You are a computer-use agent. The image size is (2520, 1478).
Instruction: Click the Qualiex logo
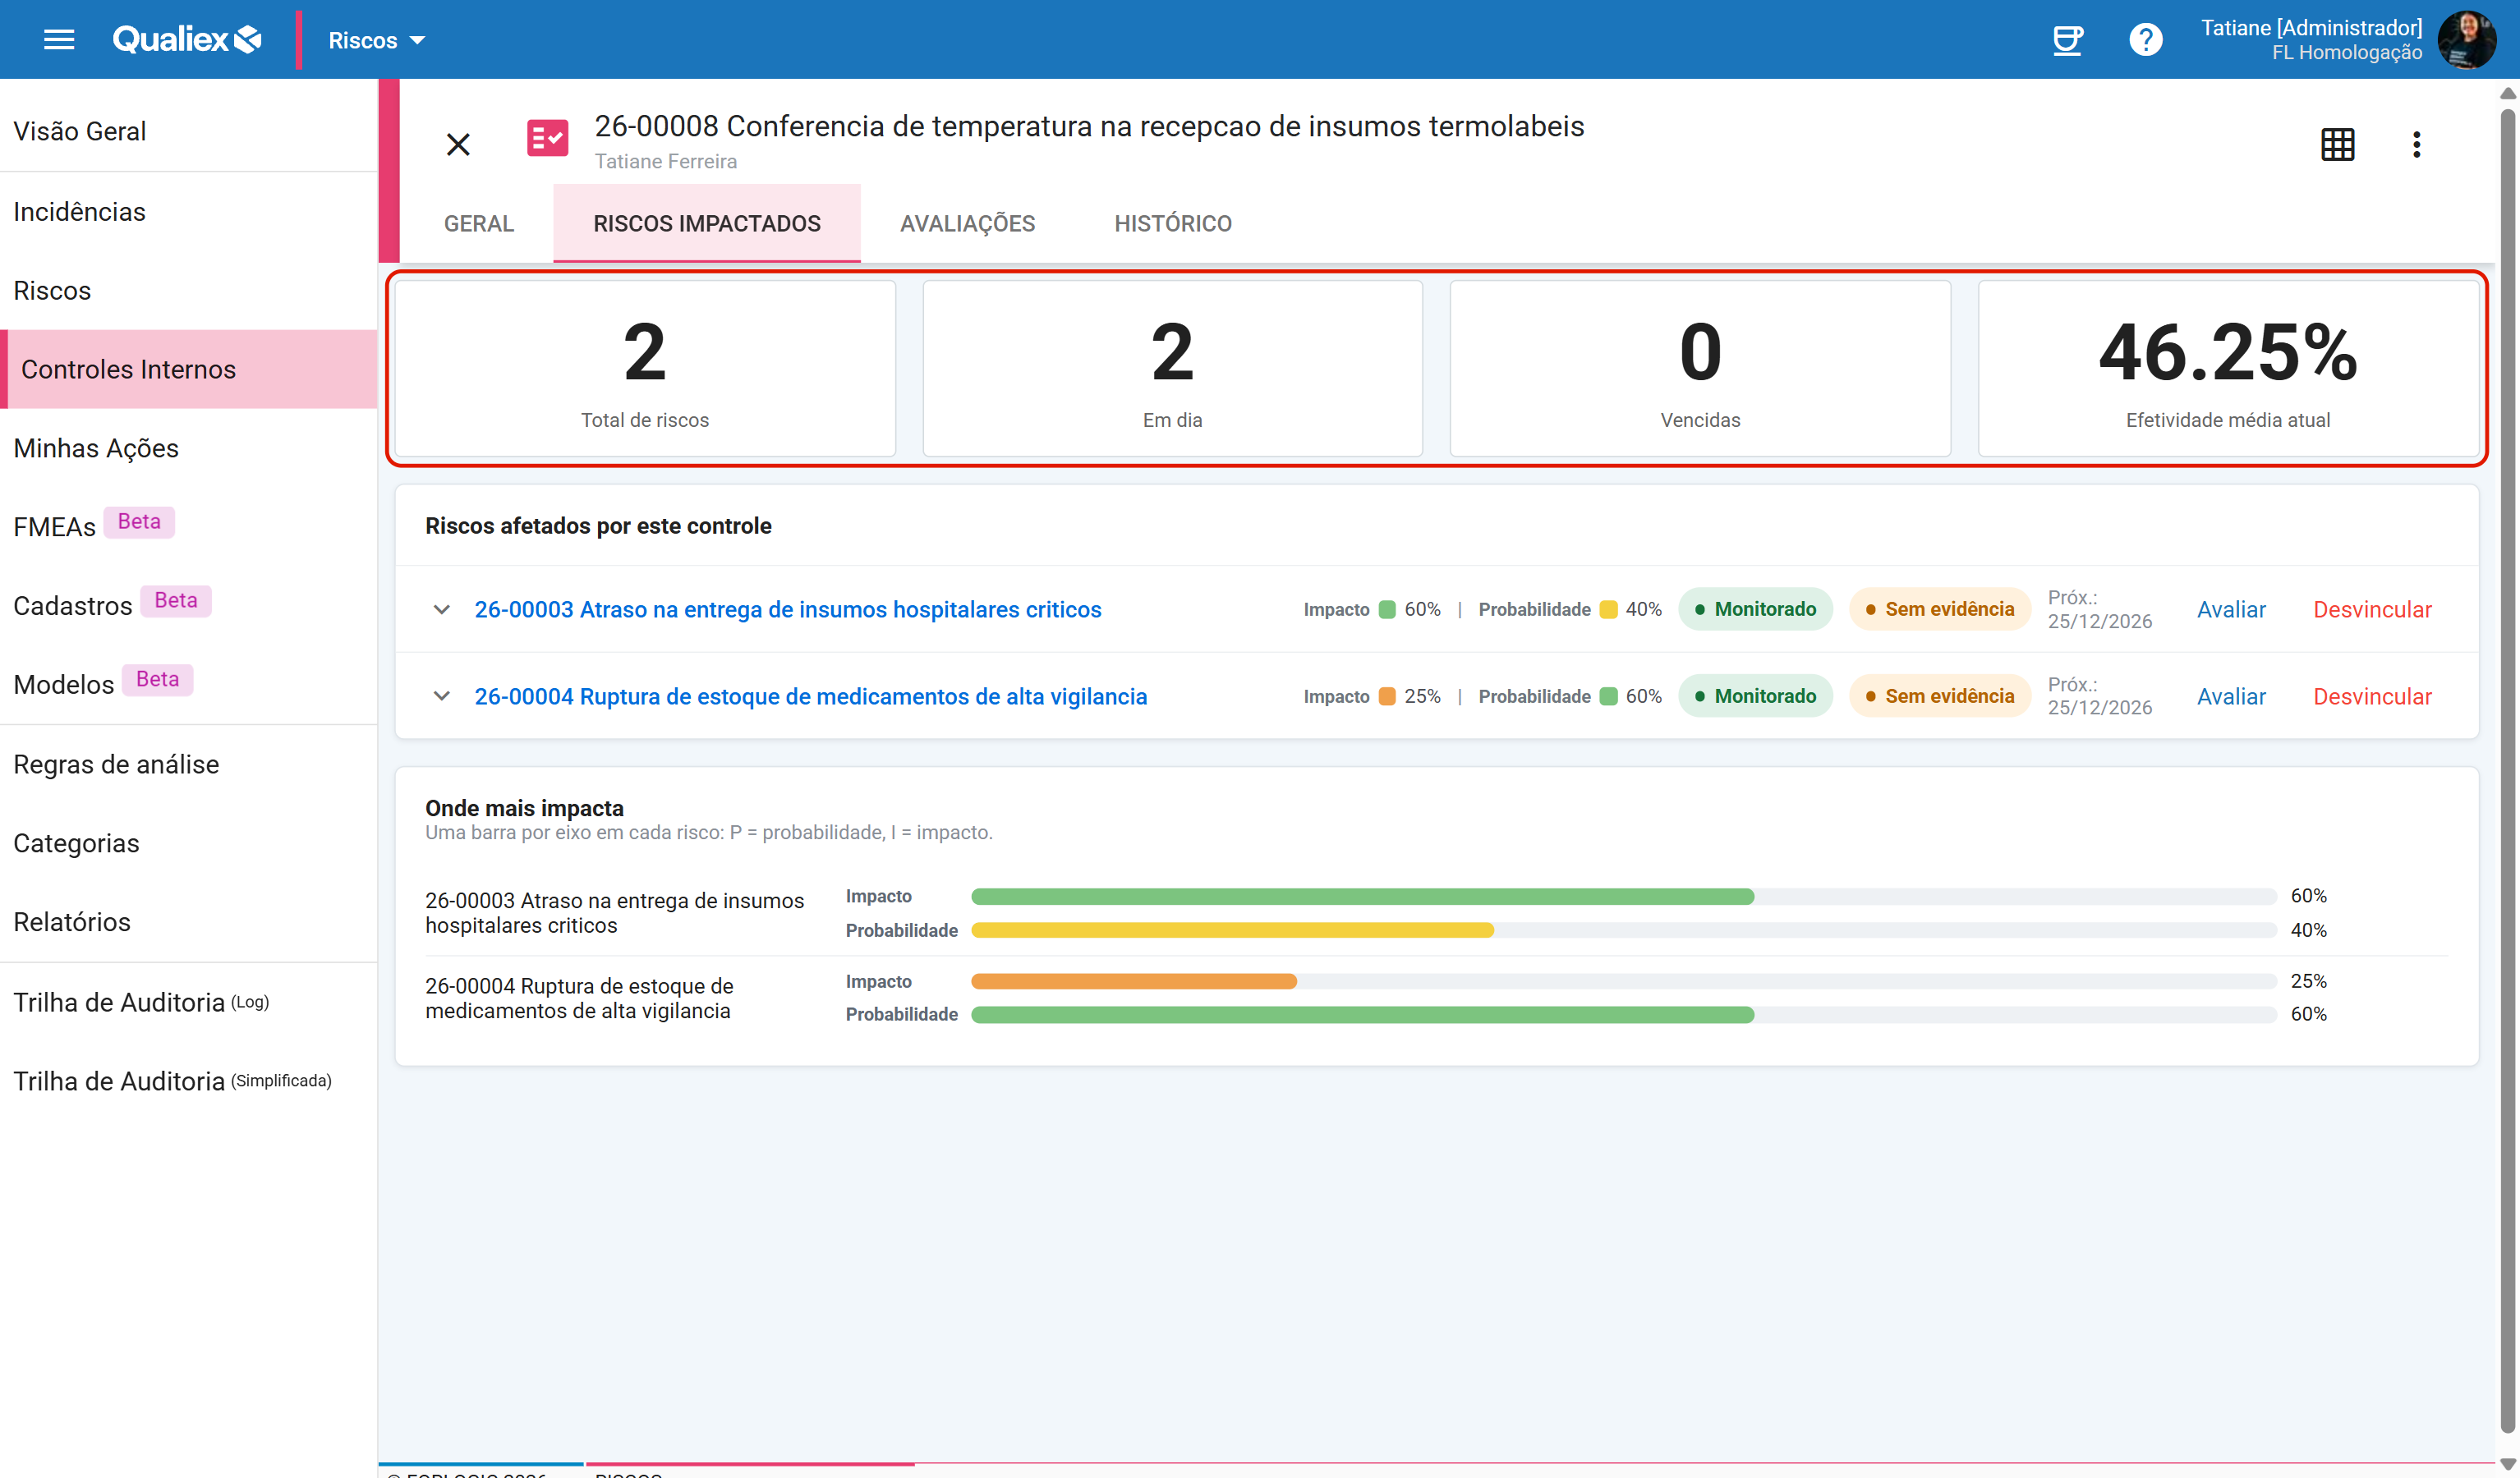(x=187, y=40)
